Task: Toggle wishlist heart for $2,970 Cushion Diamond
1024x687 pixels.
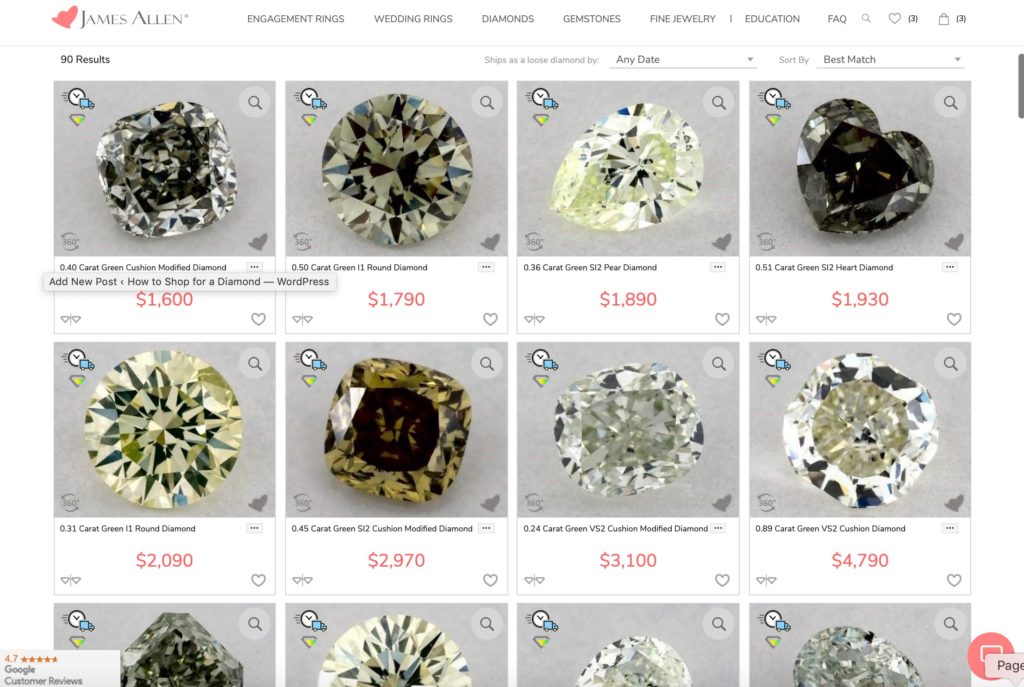Action: [x=490, y=580]
